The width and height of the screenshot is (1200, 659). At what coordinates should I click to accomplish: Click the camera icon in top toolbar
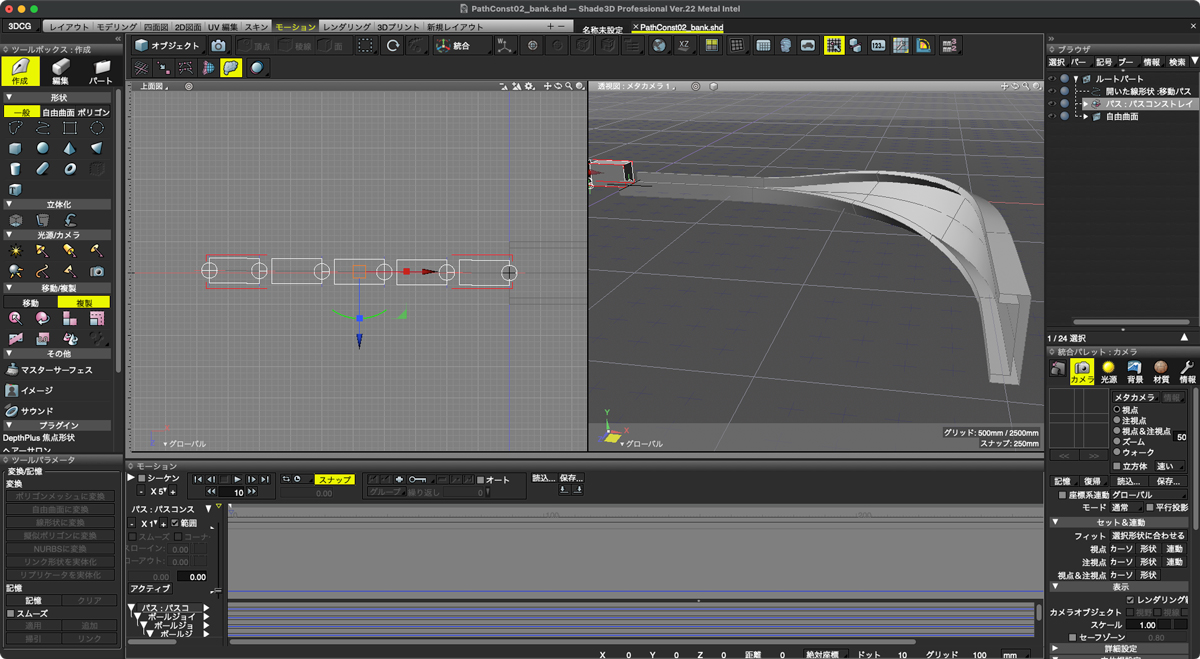click(x=218, y=46)
